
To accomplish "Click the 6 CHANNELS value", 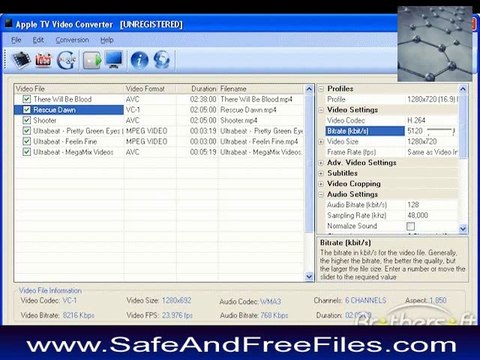I will [x=366, y=300].
